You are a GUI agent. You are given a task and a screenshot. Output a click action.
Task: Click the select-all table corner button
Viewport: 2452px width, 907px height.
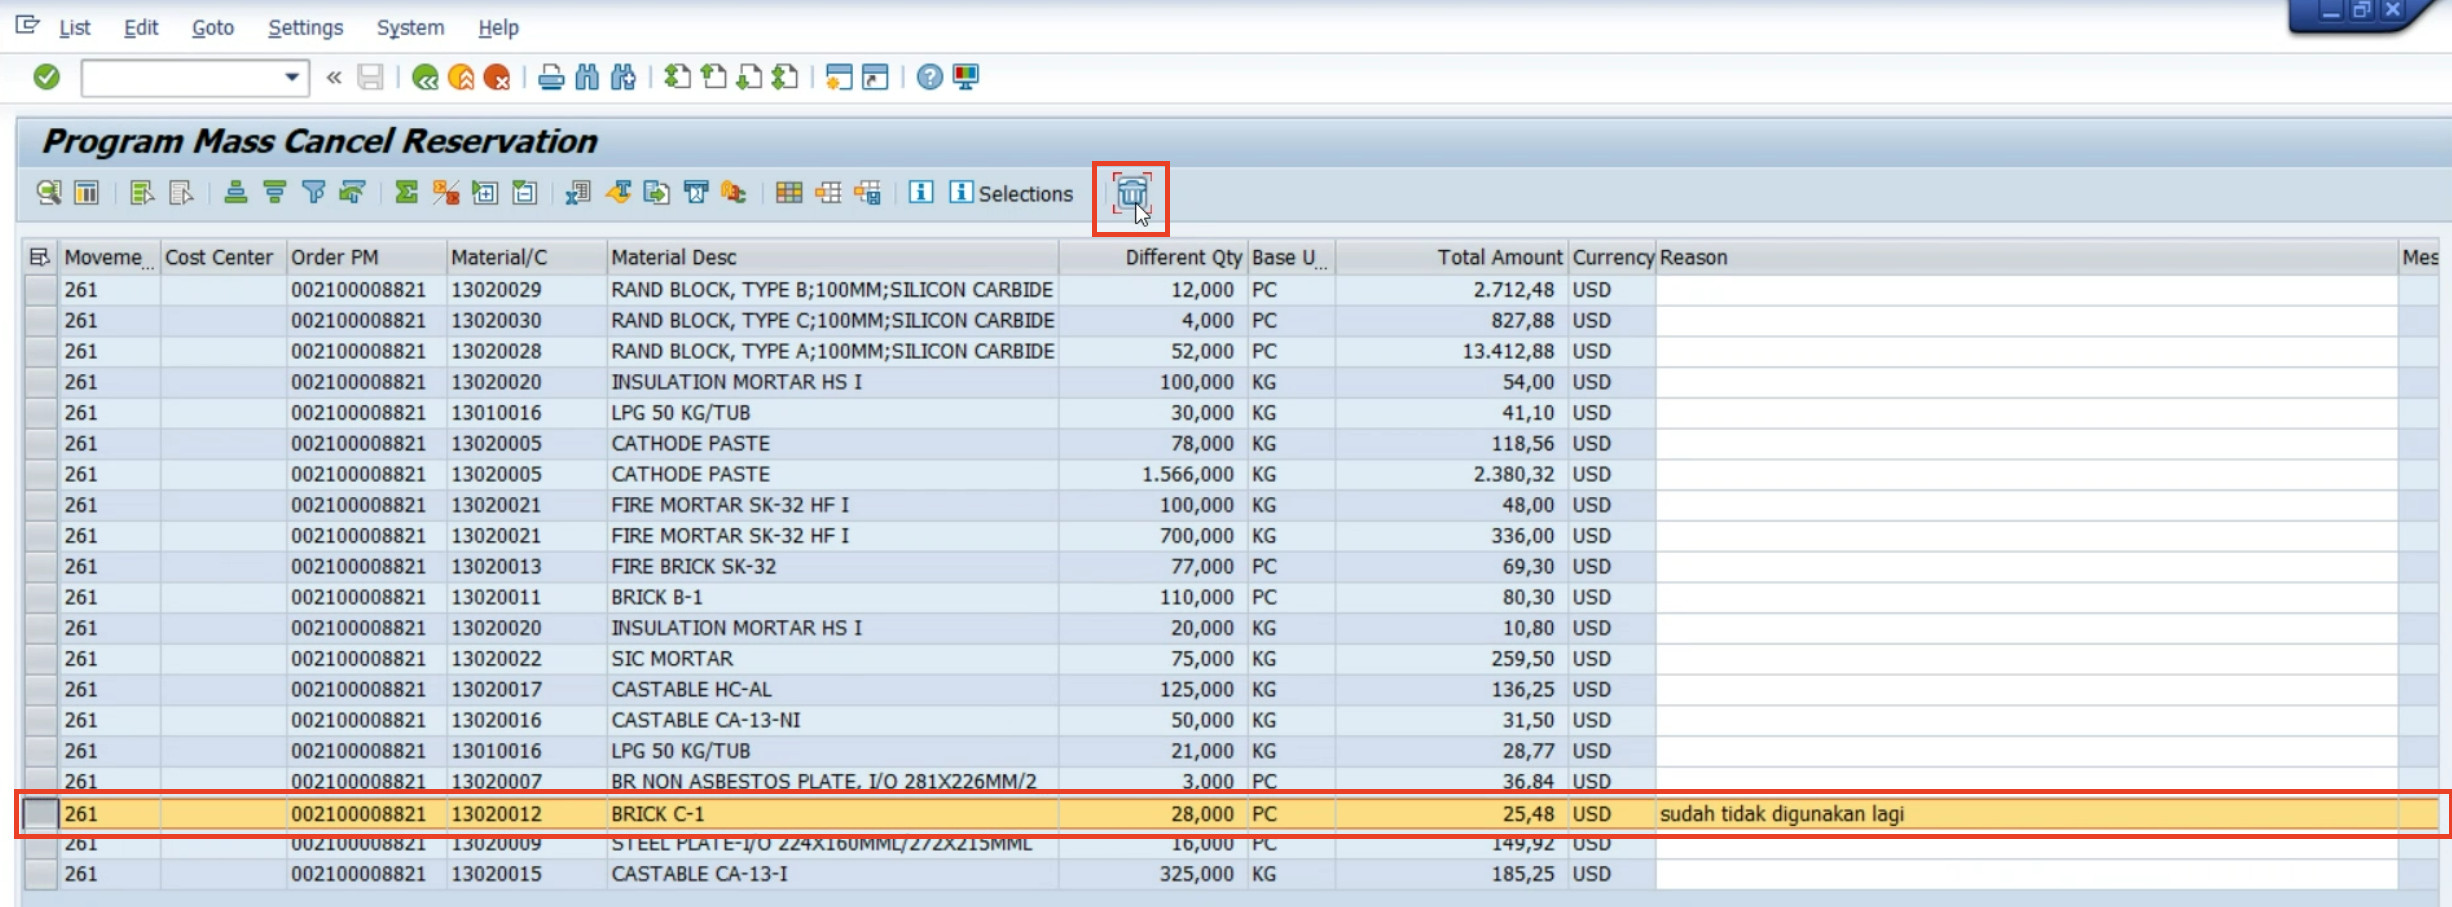39,258
